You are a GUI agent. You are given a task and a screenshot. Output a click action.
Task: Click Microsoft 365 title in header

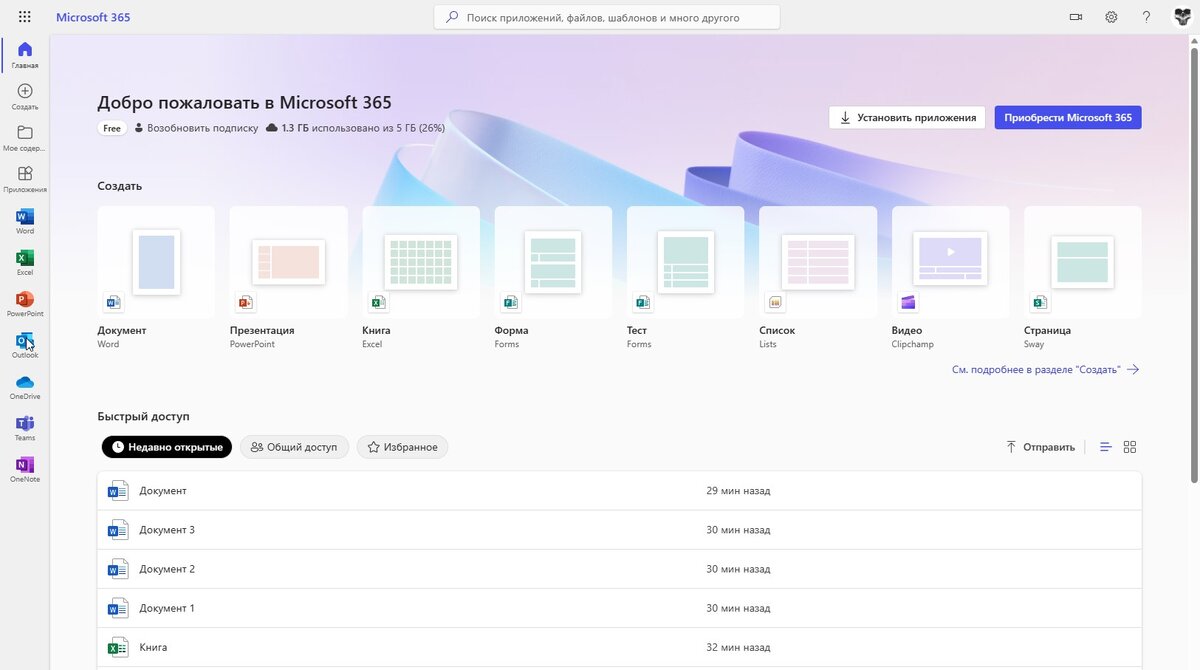[x=93, y=17]
